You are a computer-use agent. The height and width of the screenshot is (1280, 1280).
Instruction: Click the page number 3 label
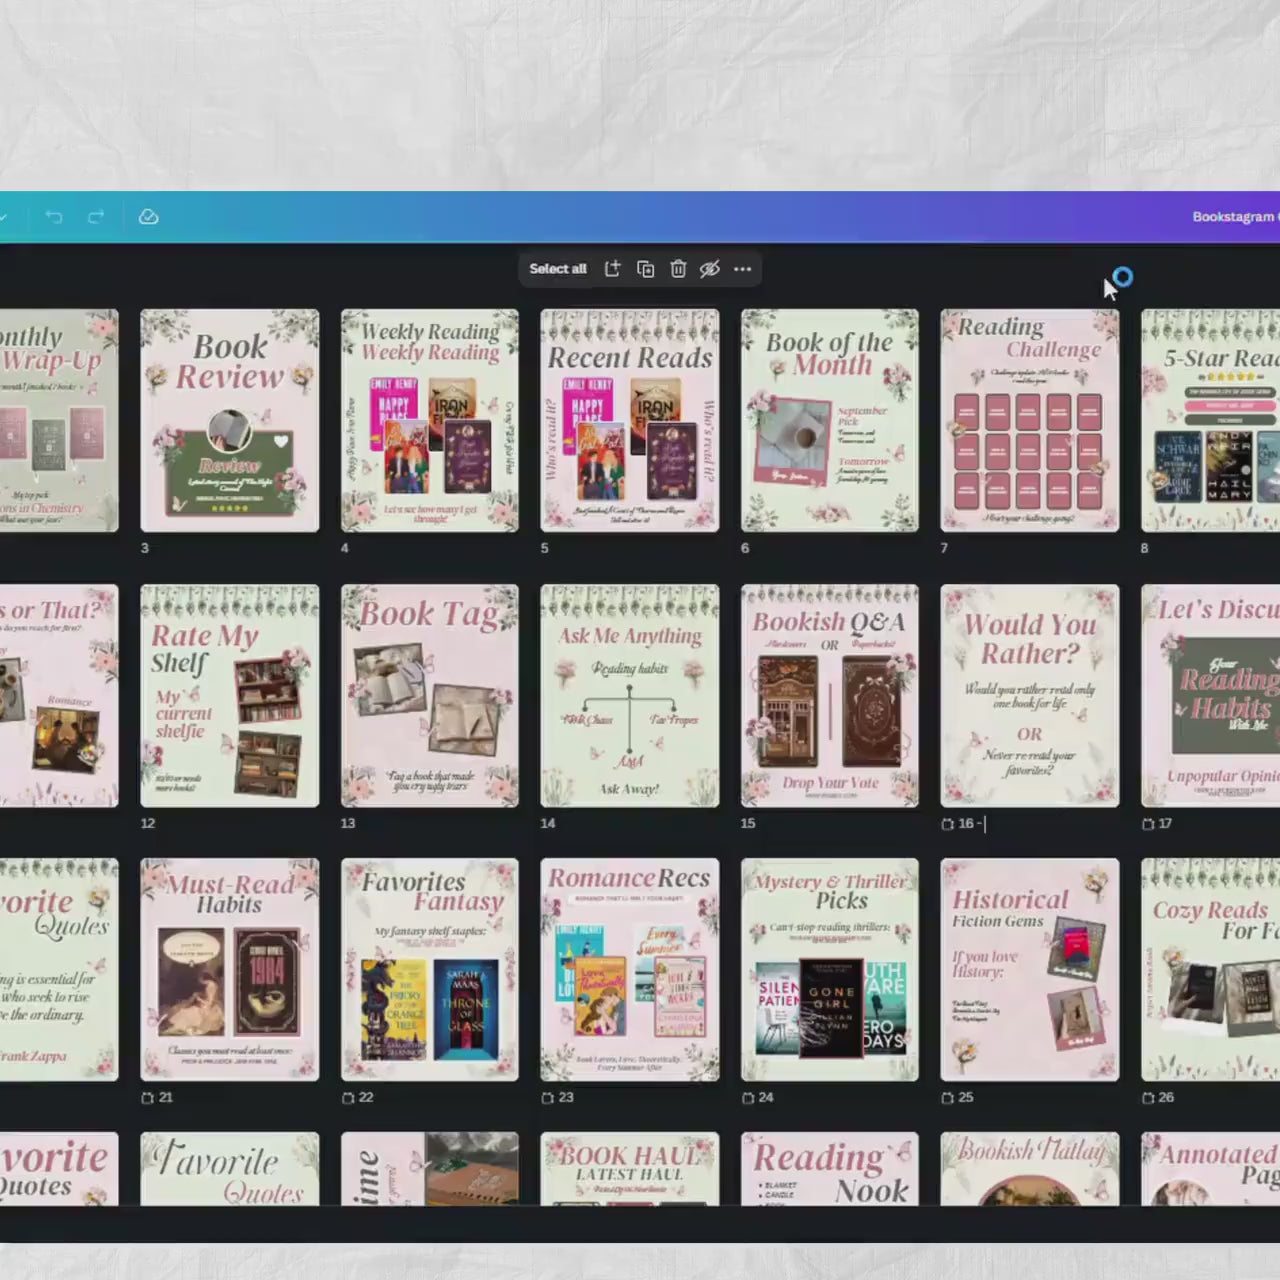point(145,548)
